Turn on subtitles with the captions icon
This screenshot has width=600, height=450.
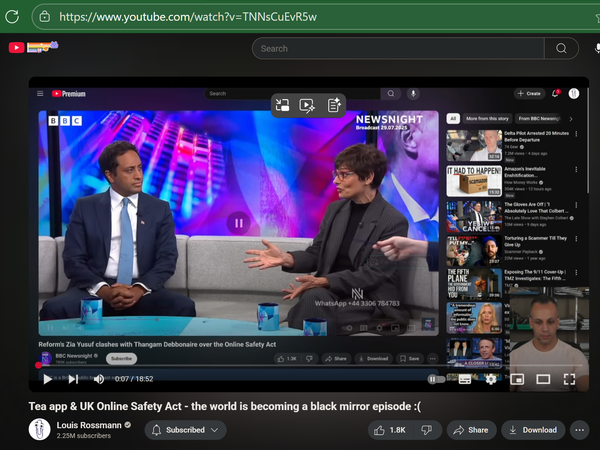point(465,379)
